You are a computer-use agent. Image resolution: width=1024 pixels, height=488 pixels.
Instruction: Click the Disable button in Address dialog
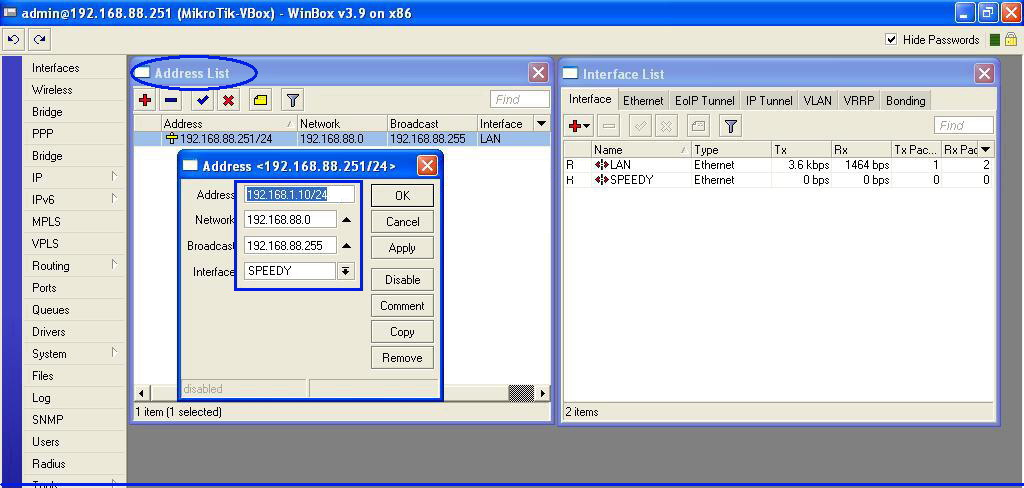[402, 280]
